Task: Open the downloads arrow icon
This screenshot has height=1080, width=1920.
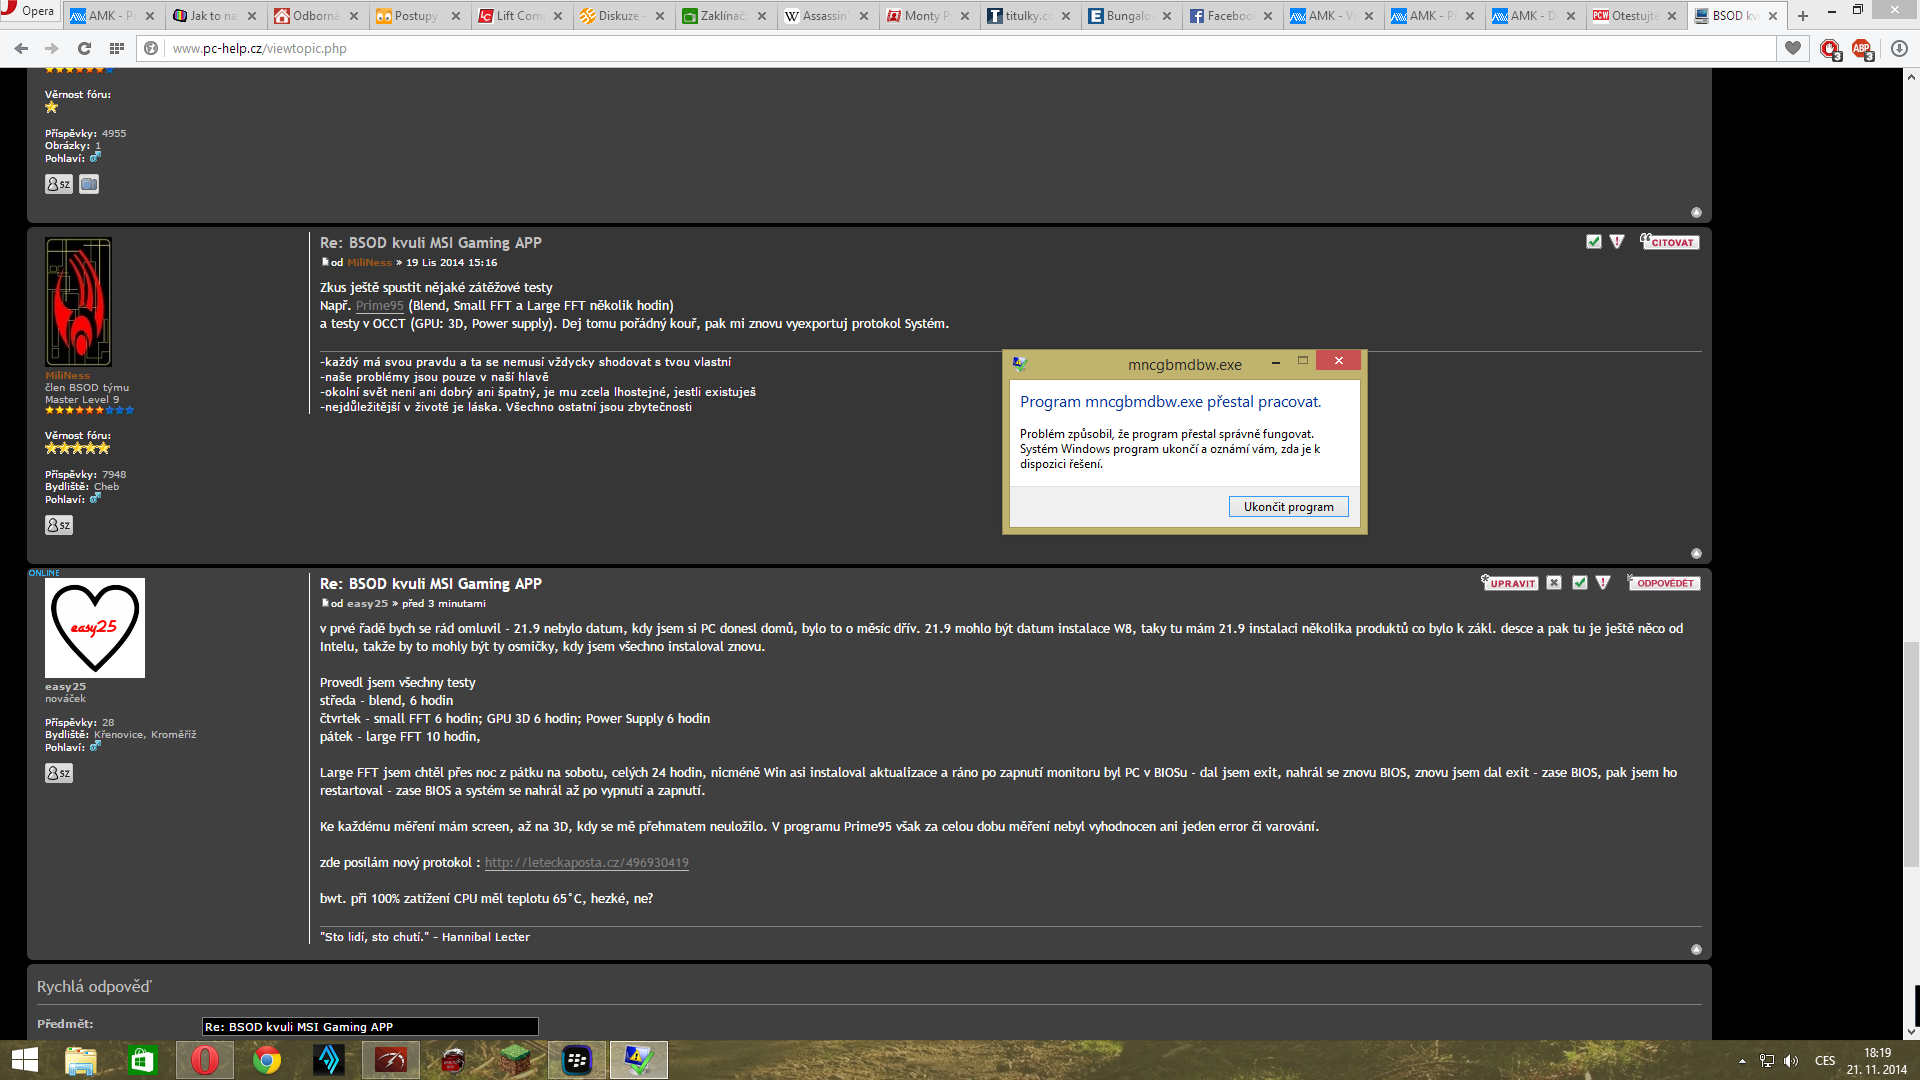Action: (1899, 48)
